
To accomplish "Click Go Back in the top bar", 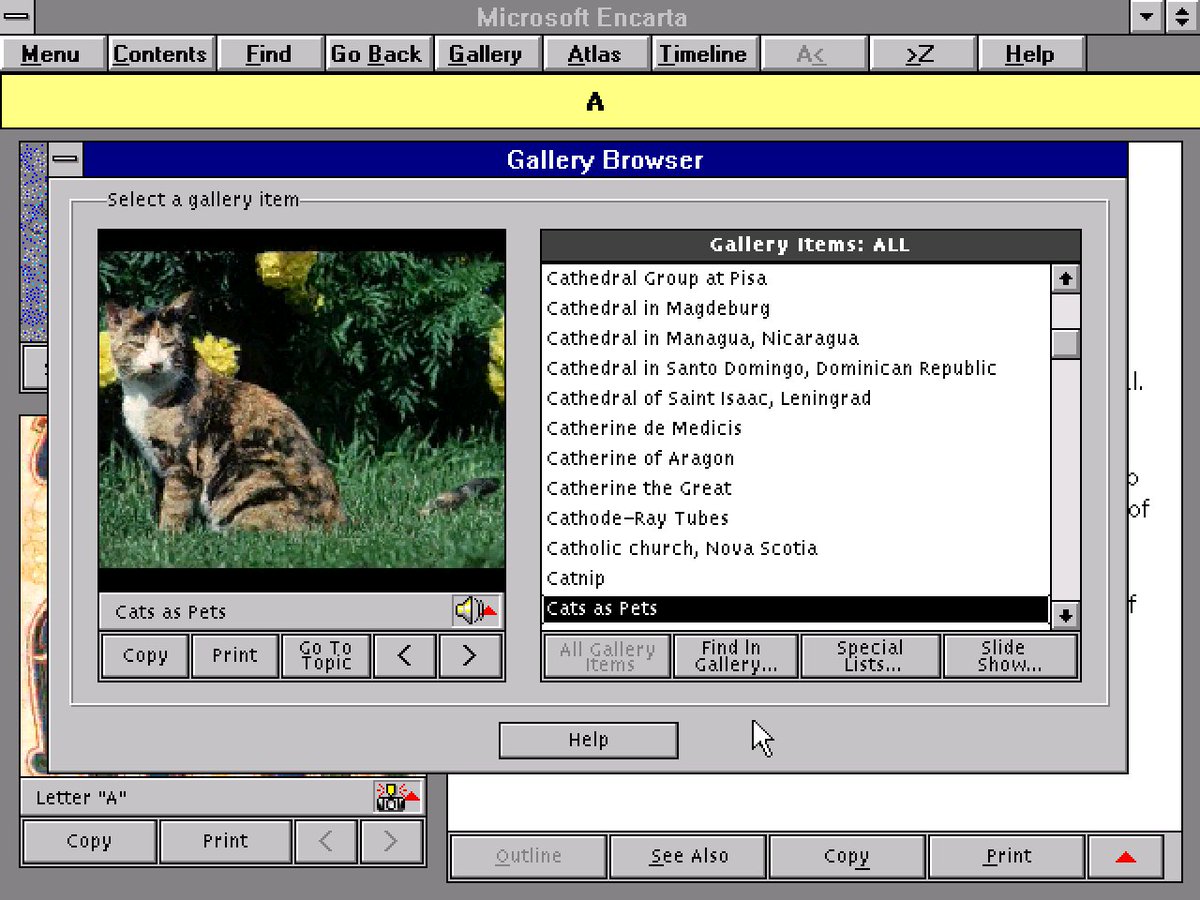I will tap(377, 54).
